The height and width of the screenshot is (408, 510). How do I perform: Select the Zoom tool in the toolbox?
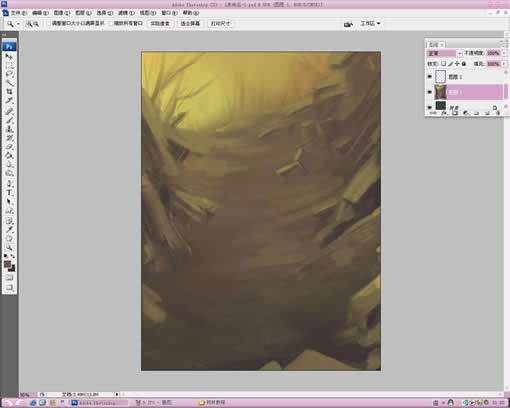(x=9, y=247)
